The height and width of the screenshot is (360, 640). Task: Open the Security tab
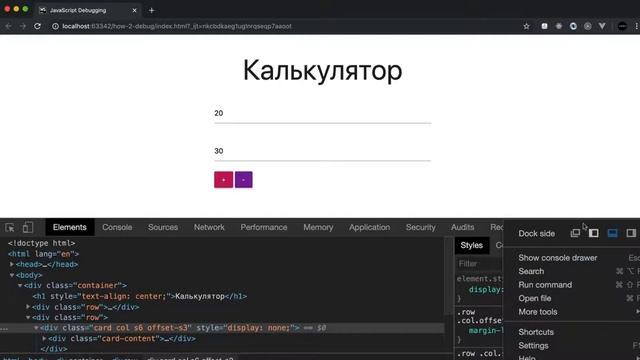click(420, 227)
